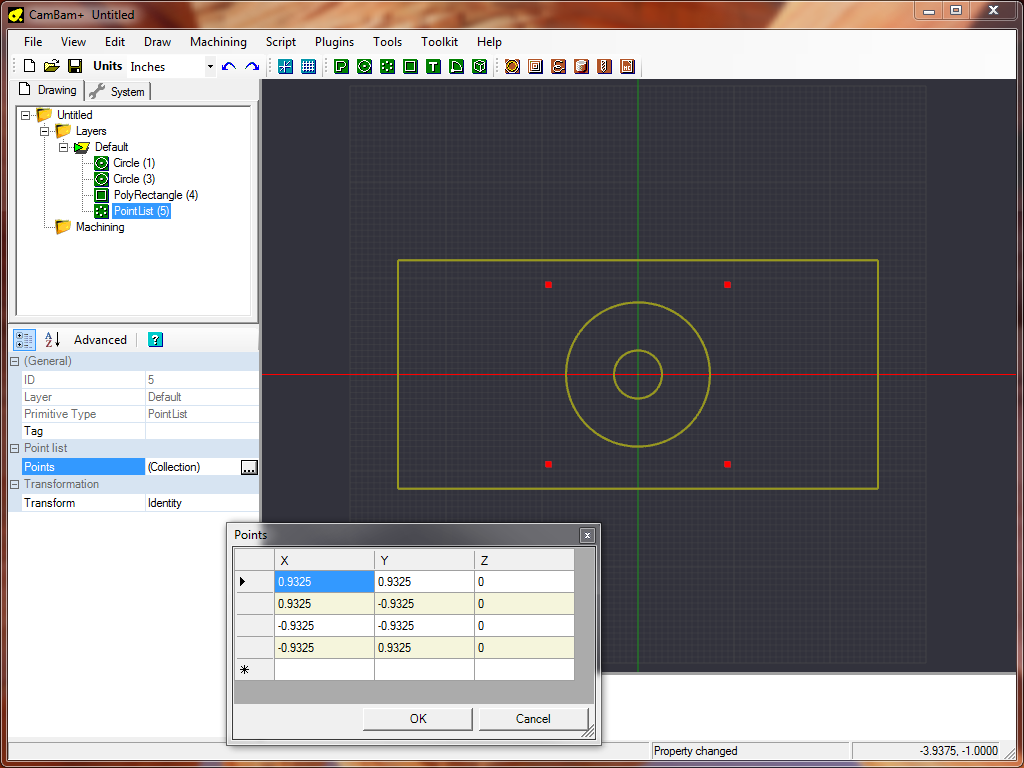The height and width of the screenshot is (768, 1024).
Task: Open the Machining menu
Action: click(218, 42)
